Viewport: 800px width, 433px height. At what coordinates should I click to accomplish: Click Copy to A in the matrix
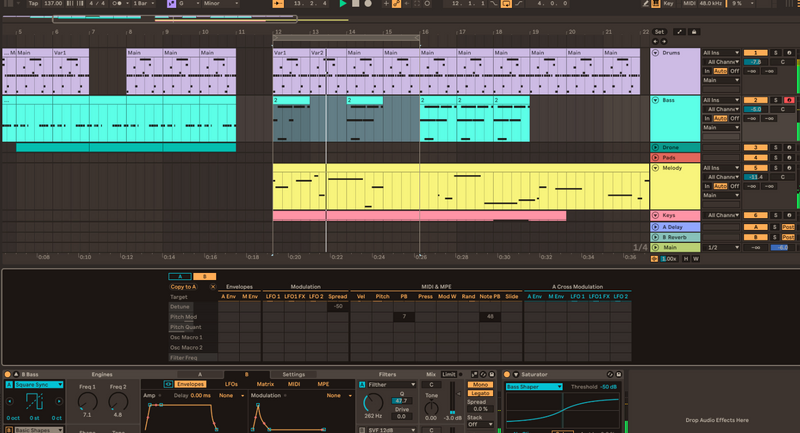[x=183, y=287]
